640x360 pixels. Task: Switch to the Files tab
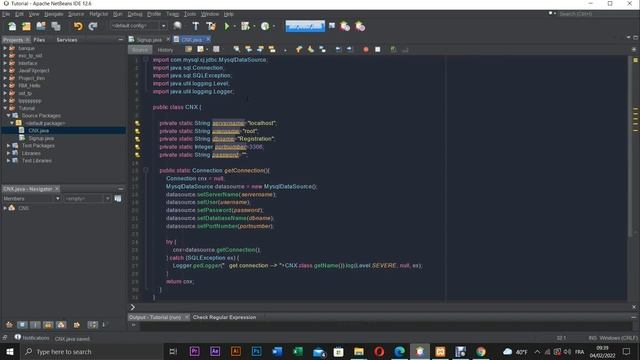click(x=39, y=40)
